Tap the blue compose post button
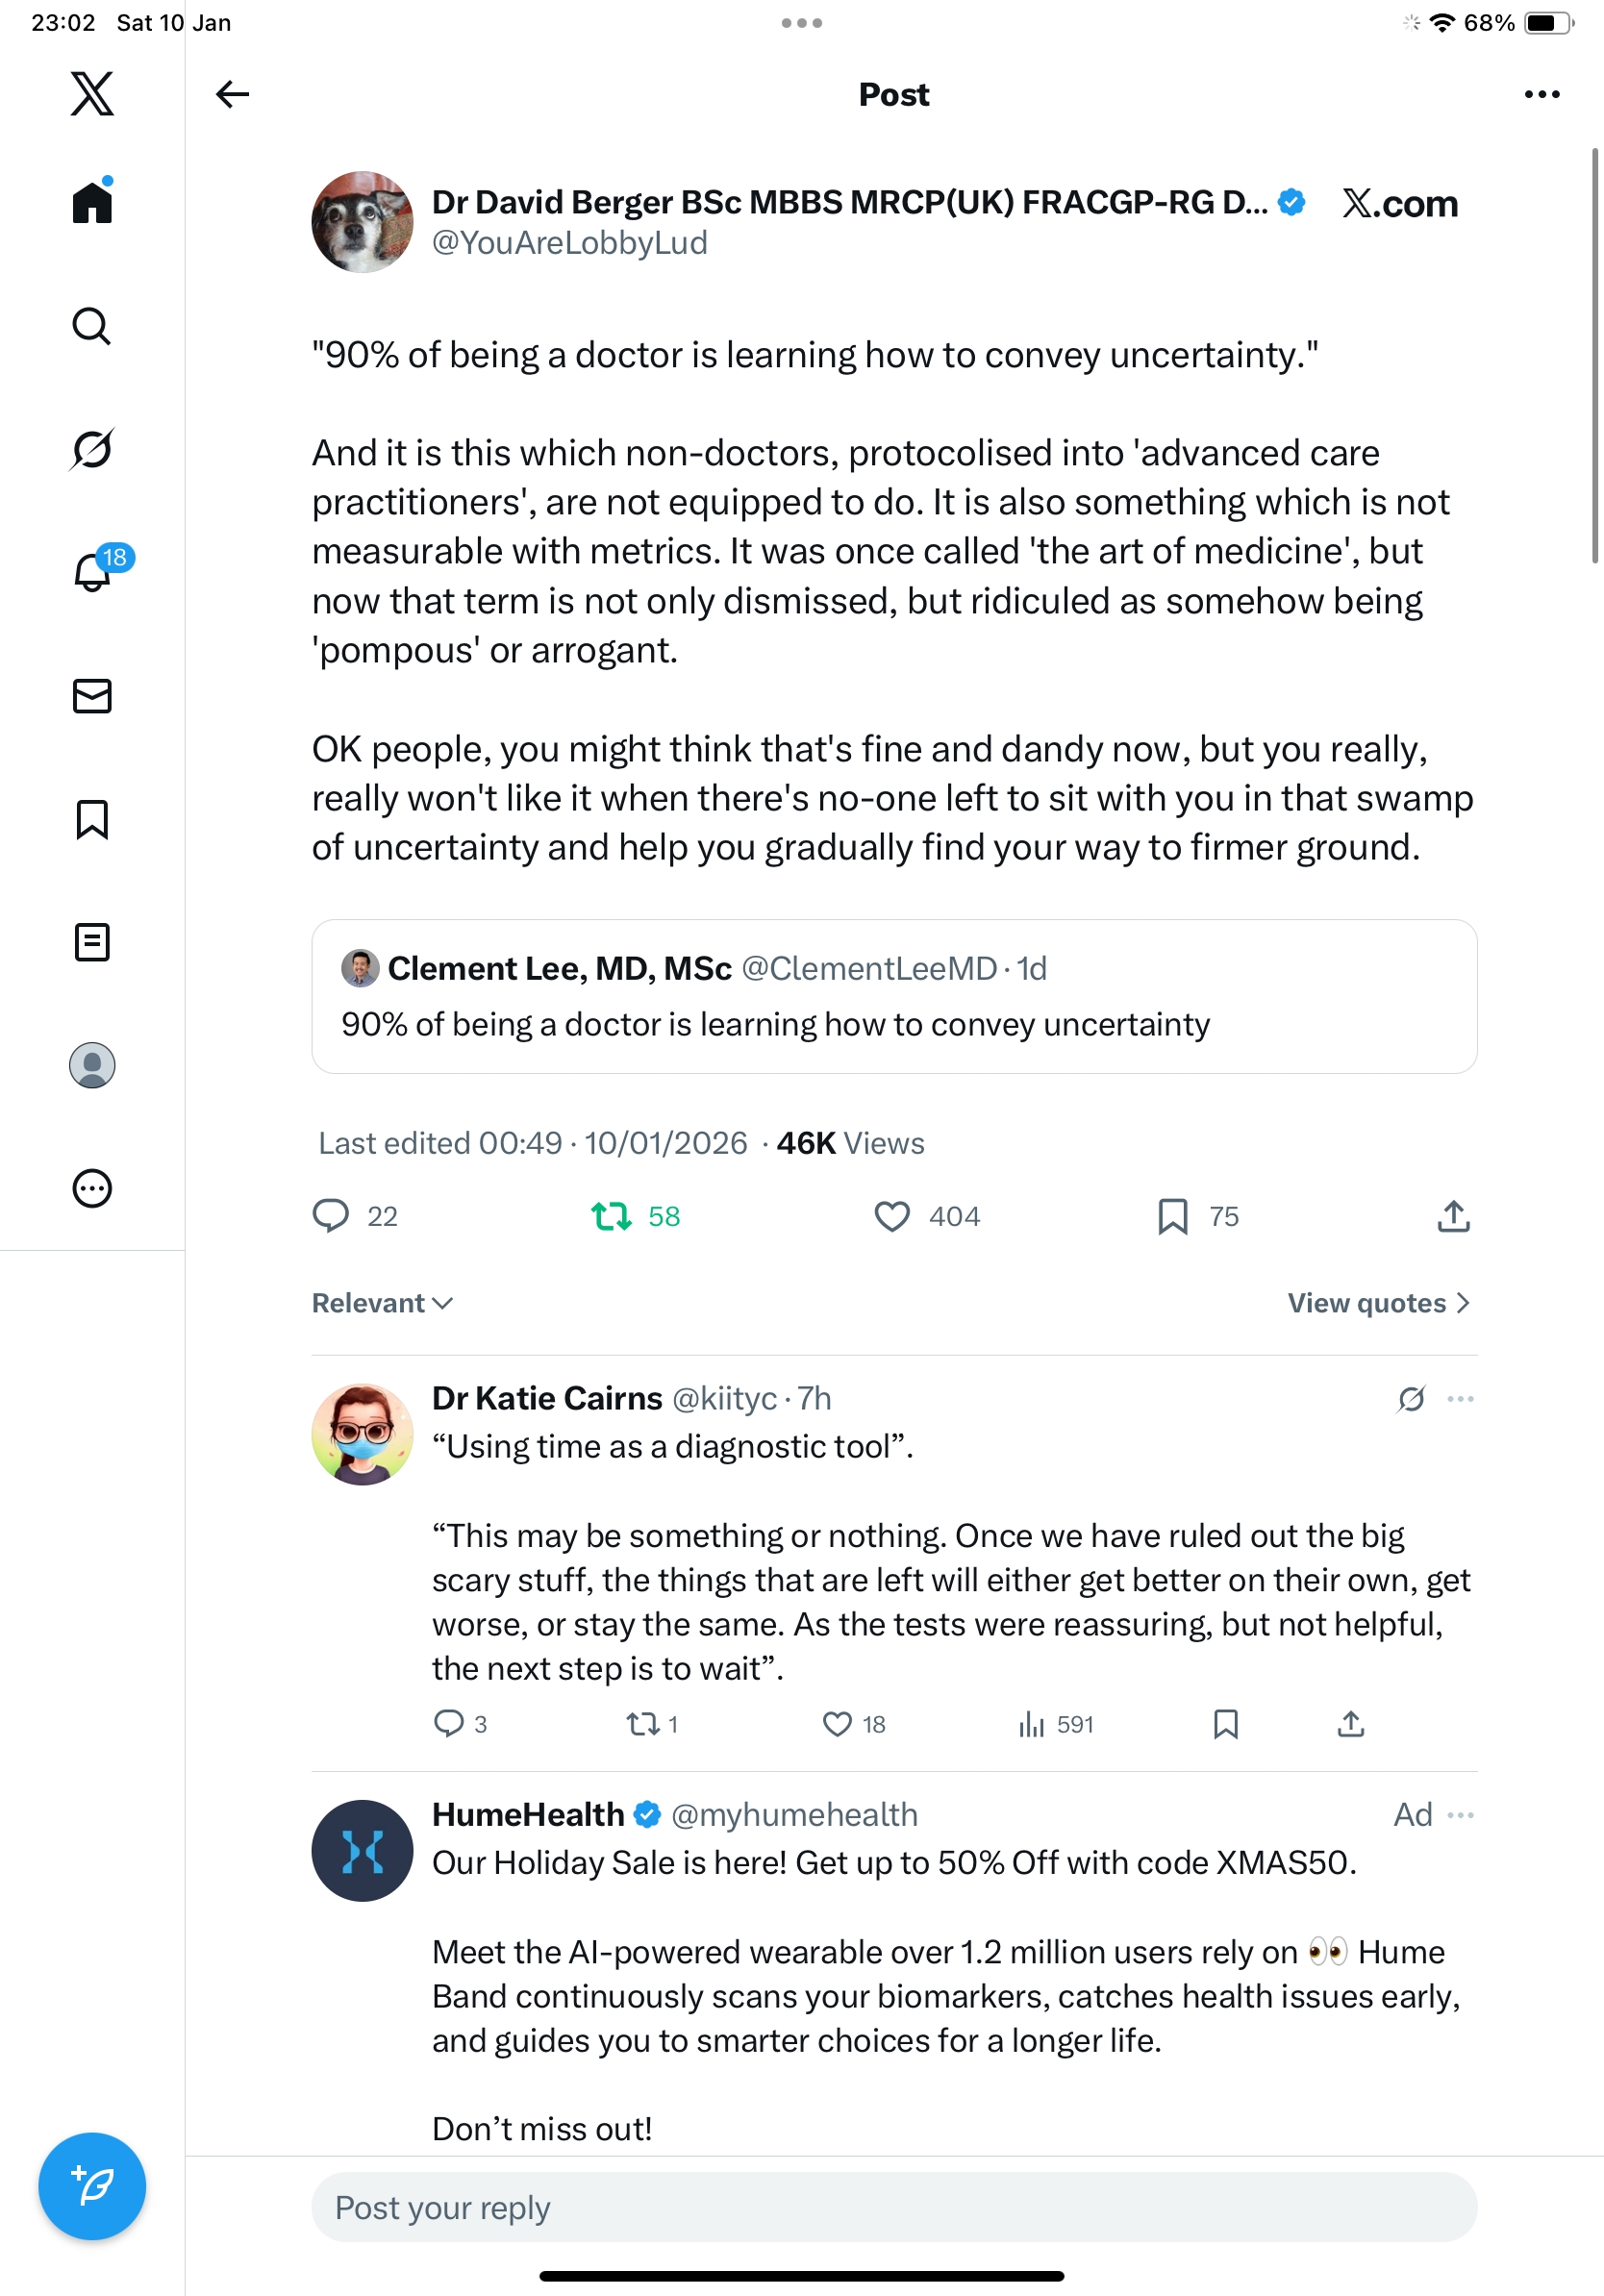The image size is (1604, 2296). [x=92, y=2186]
